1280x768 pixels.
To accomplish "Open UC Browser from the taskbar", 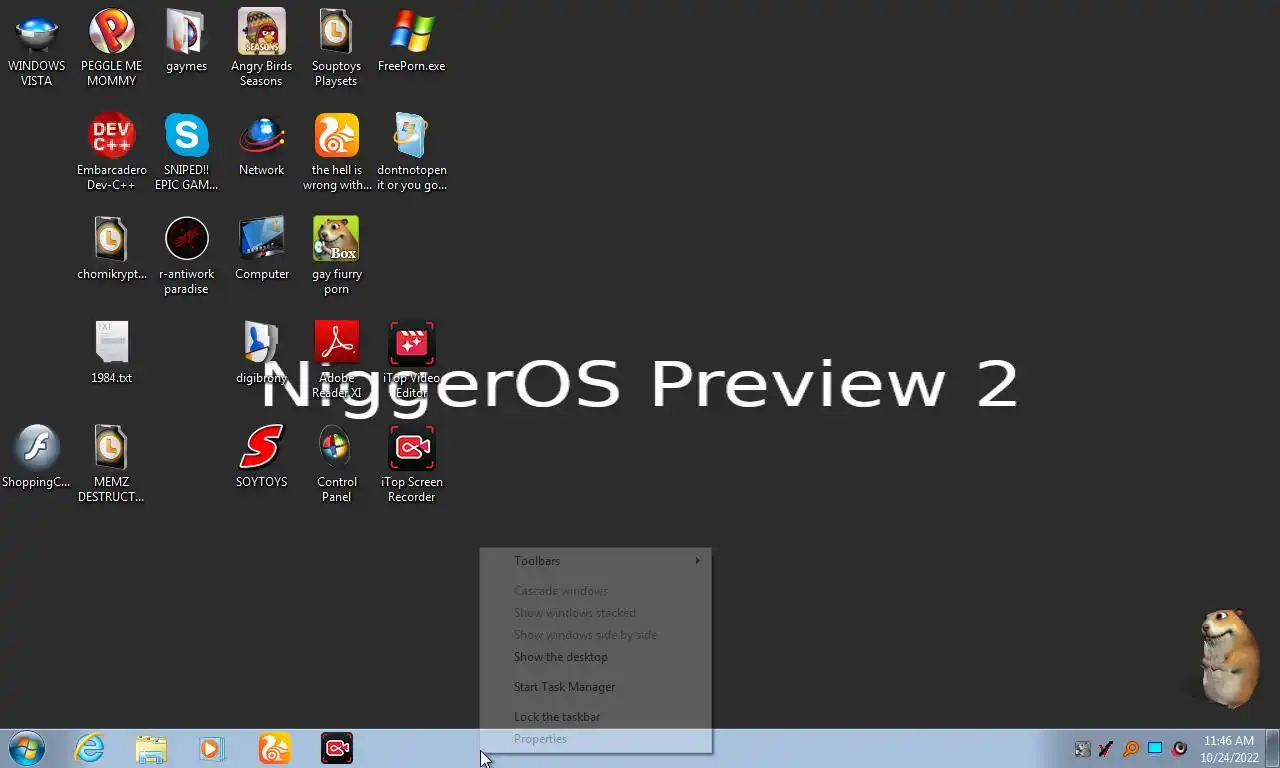I will [x=274, y=748].
